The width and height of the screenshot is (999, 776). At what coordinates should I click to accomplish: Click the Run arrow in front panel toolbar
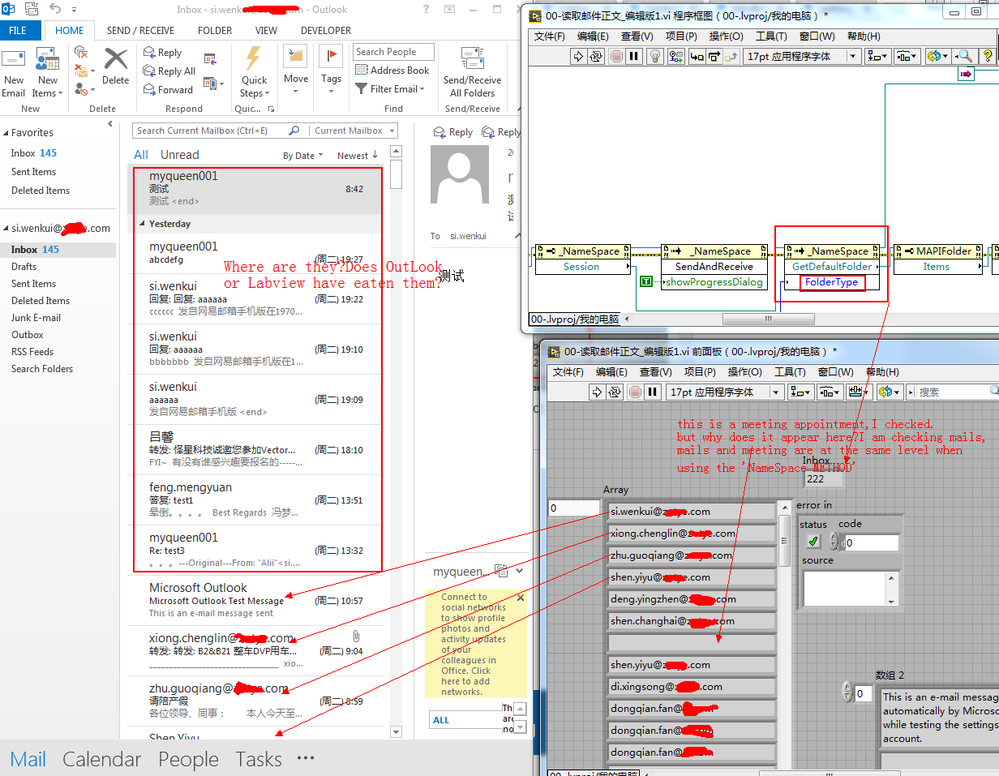[x=597, y=392]
